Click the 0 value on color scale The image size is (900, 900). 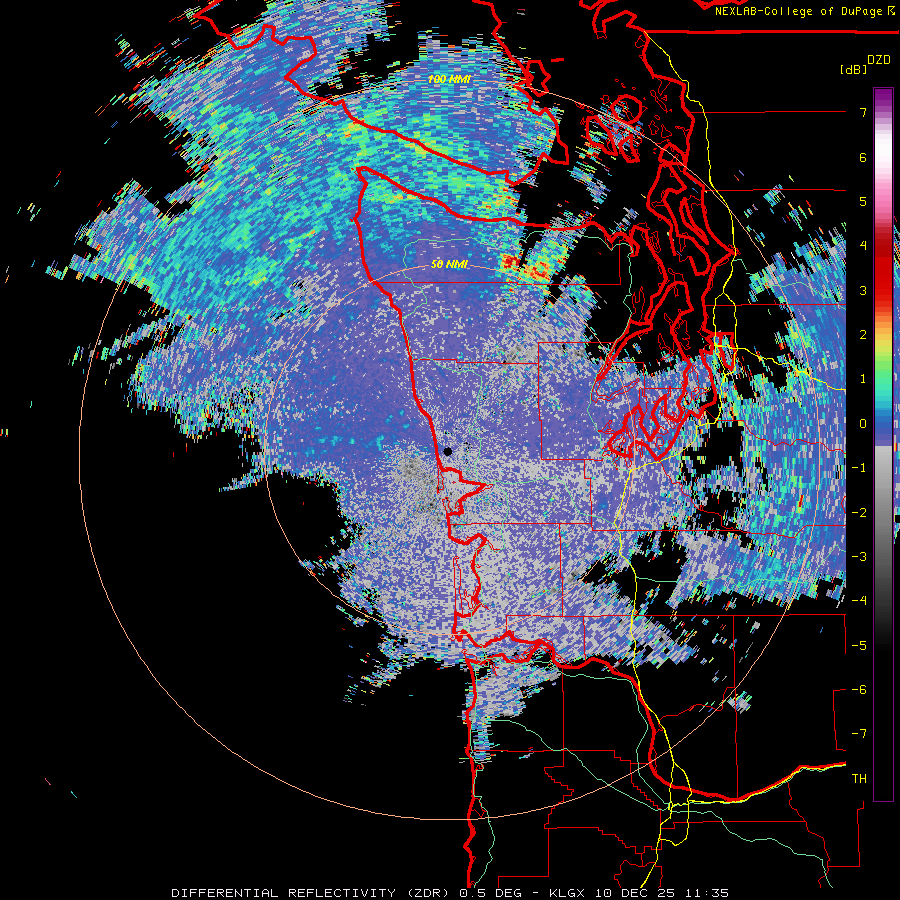[x=863, y=424]
